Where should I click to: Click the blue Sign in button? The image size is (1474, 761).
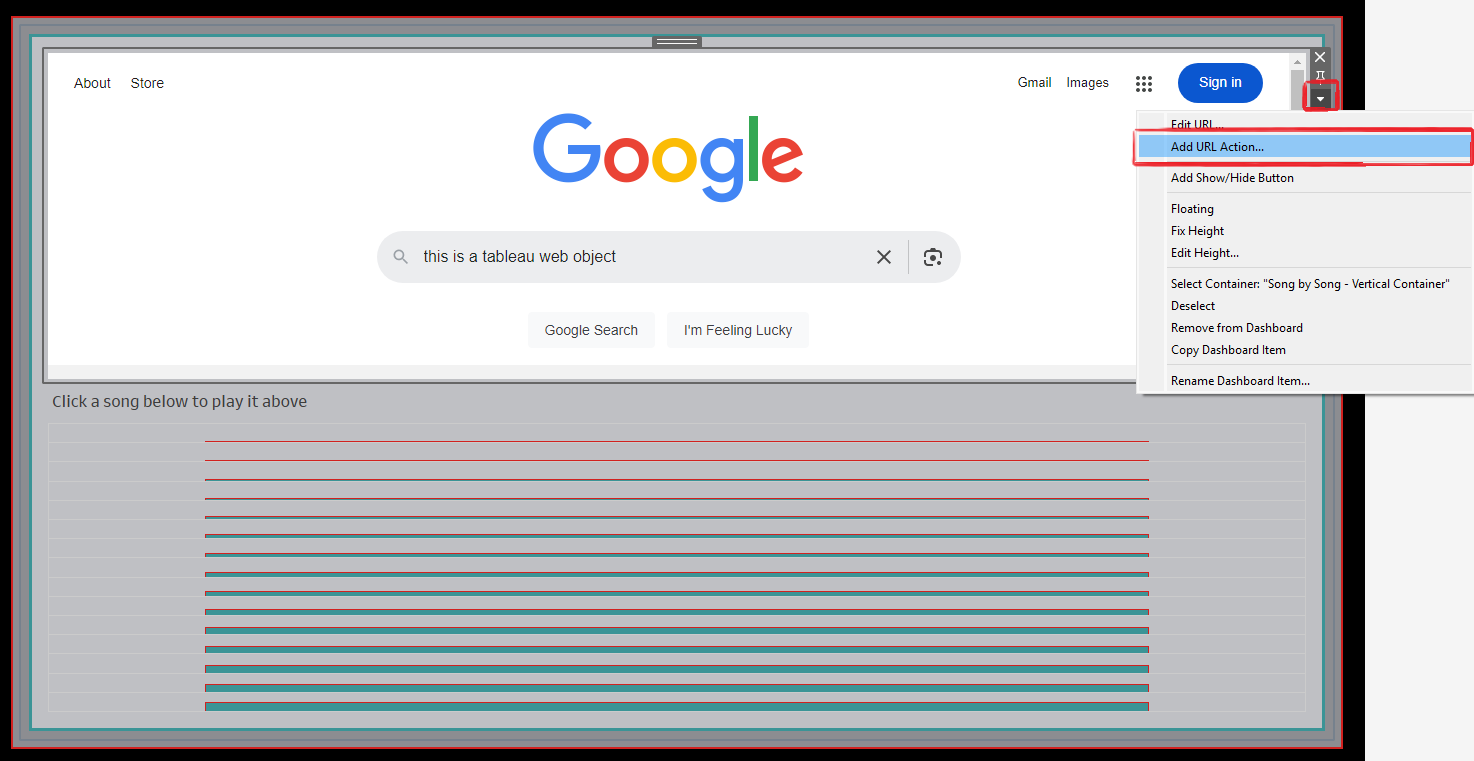point(1220,83)
